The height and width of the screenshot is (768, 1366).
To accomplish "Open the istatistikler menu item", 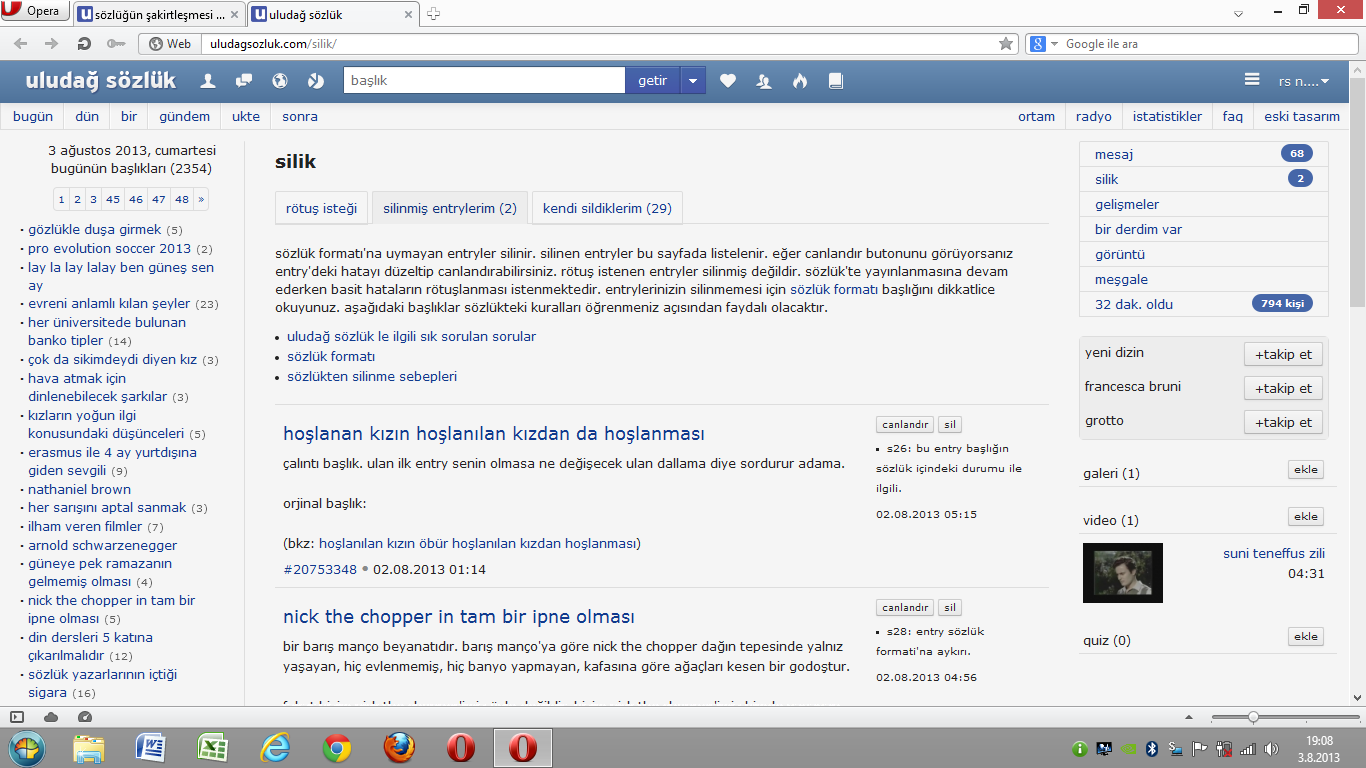I will click(x=1167, y=116).
